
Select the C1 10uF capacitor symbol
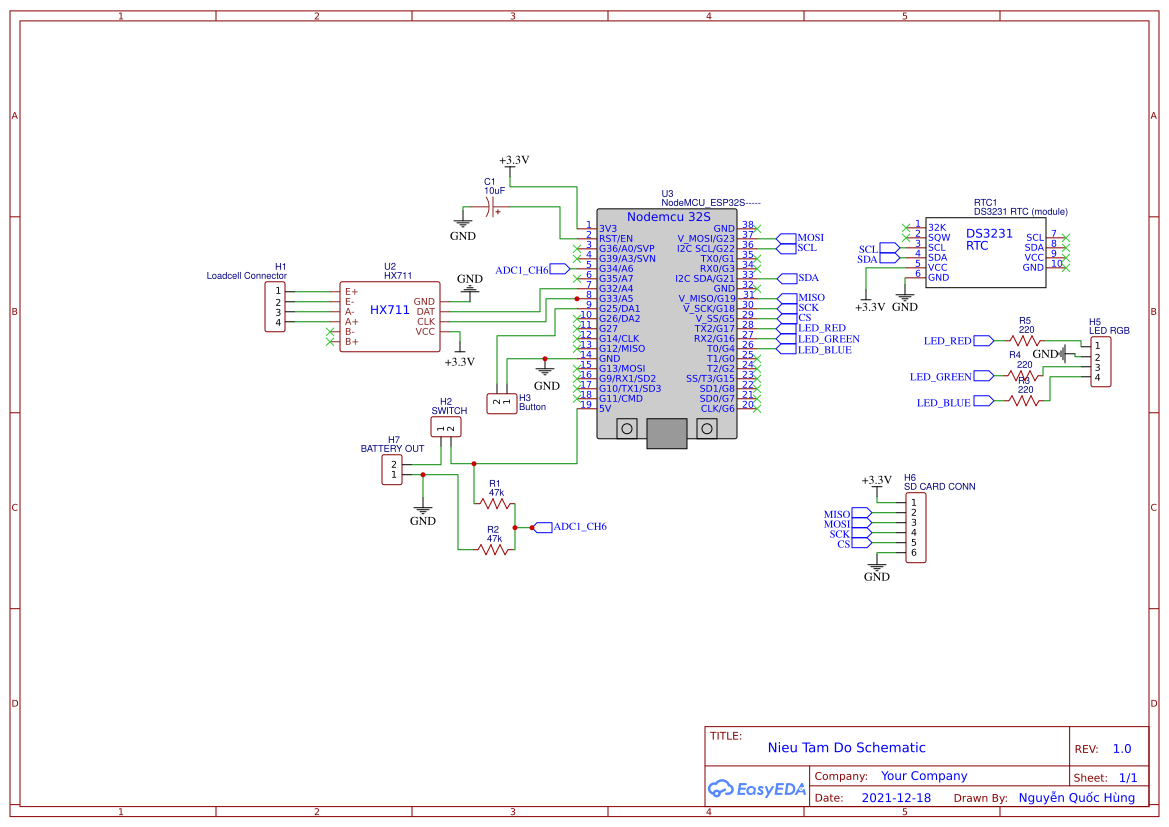491,208
